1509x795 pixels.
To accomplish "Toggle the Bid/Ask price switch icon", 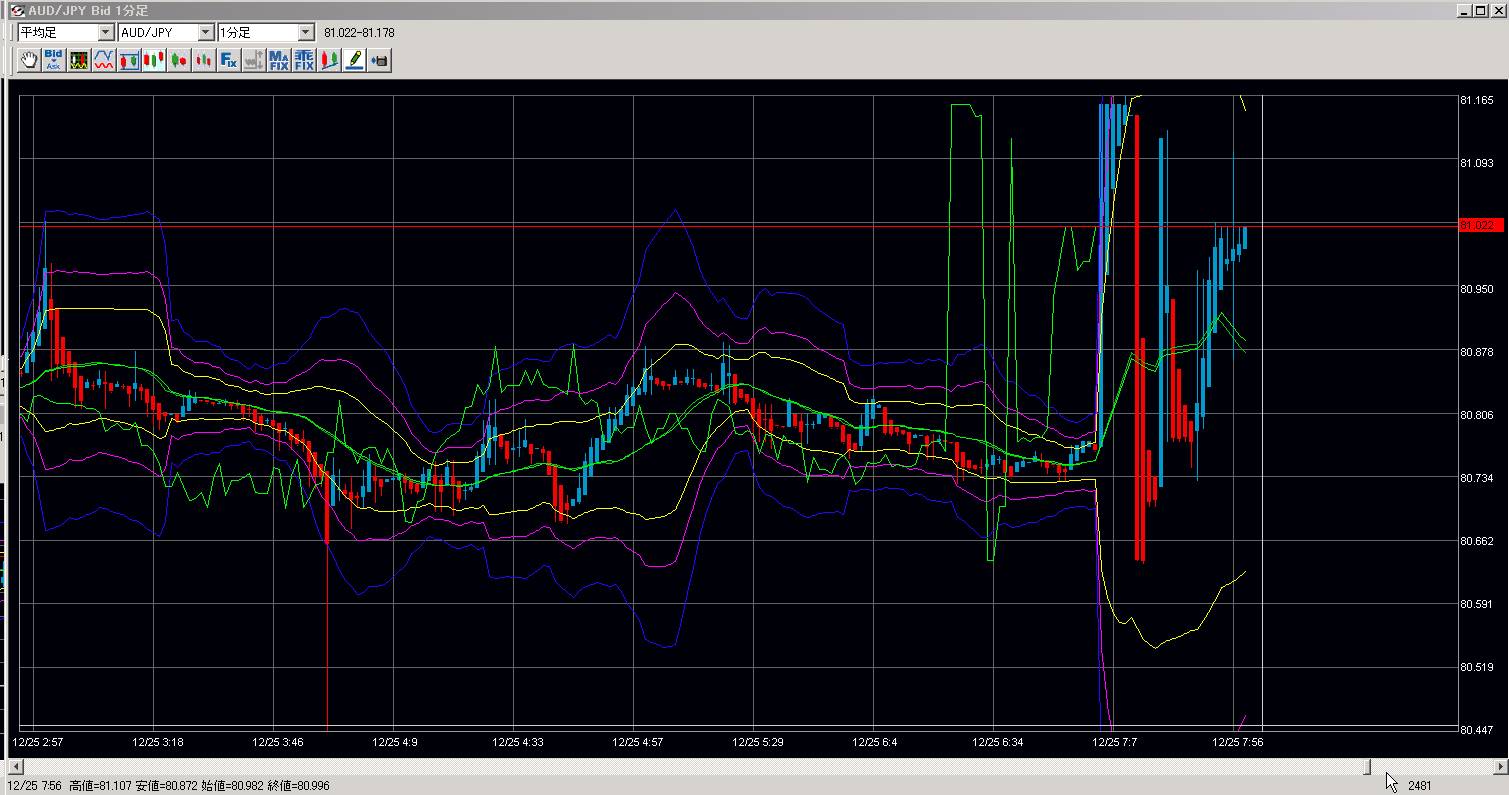I will [x=54, y=60].
